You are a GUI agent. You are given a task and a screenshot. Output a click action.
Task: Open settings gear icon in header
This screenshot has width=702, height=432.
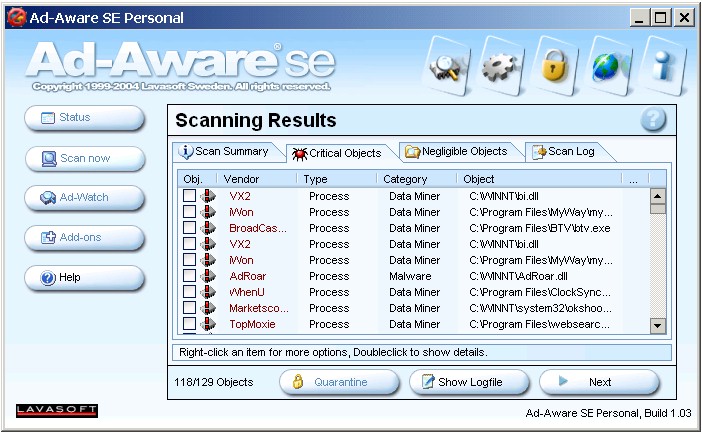502,67
